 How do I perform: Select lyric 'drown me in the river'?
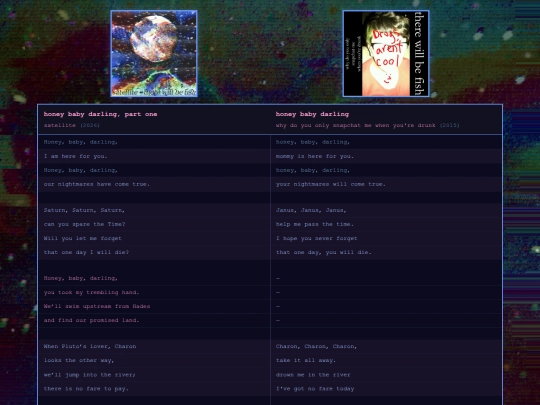[x=313, y=375]
